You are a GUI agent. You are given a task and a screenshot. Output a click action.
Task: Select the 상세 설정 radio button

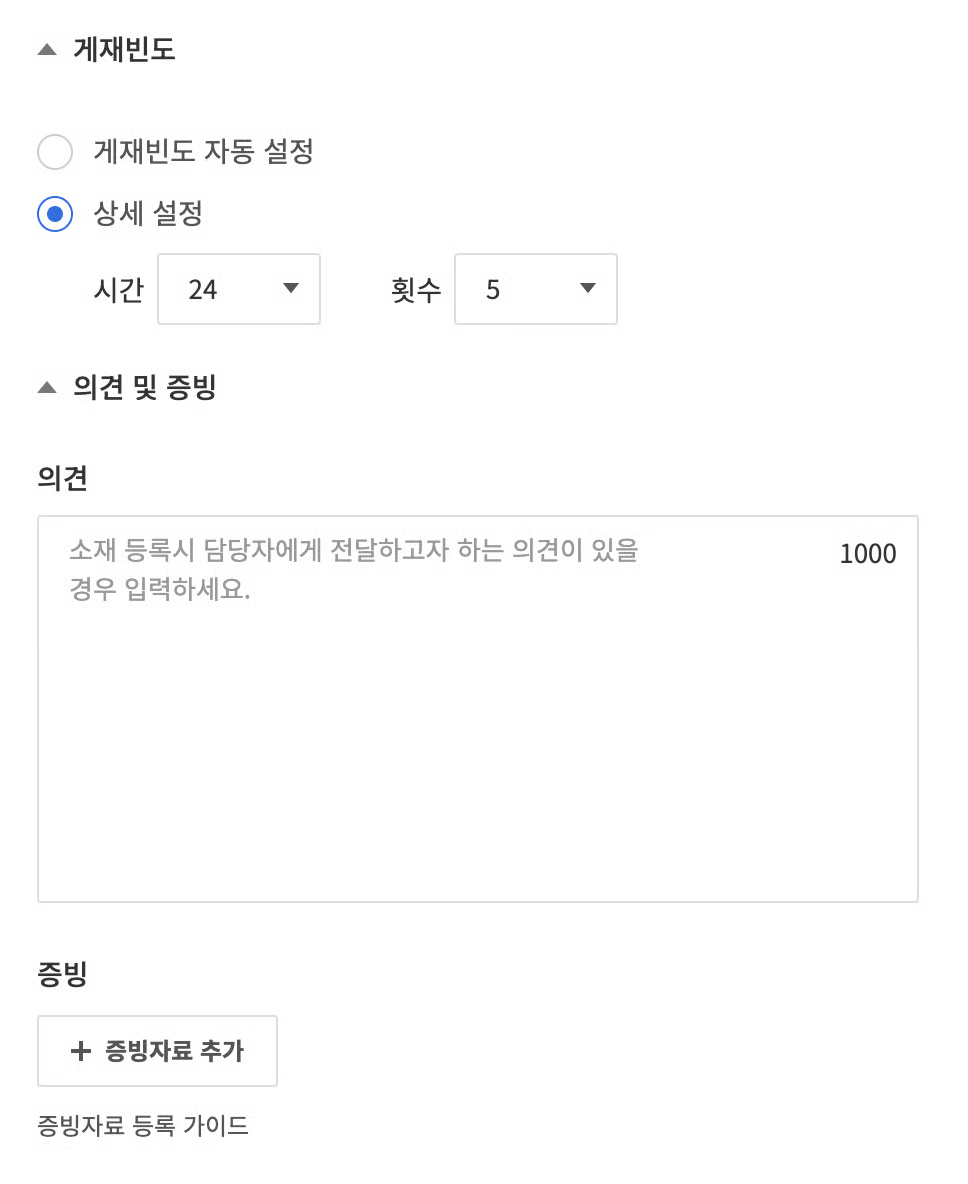55,213
